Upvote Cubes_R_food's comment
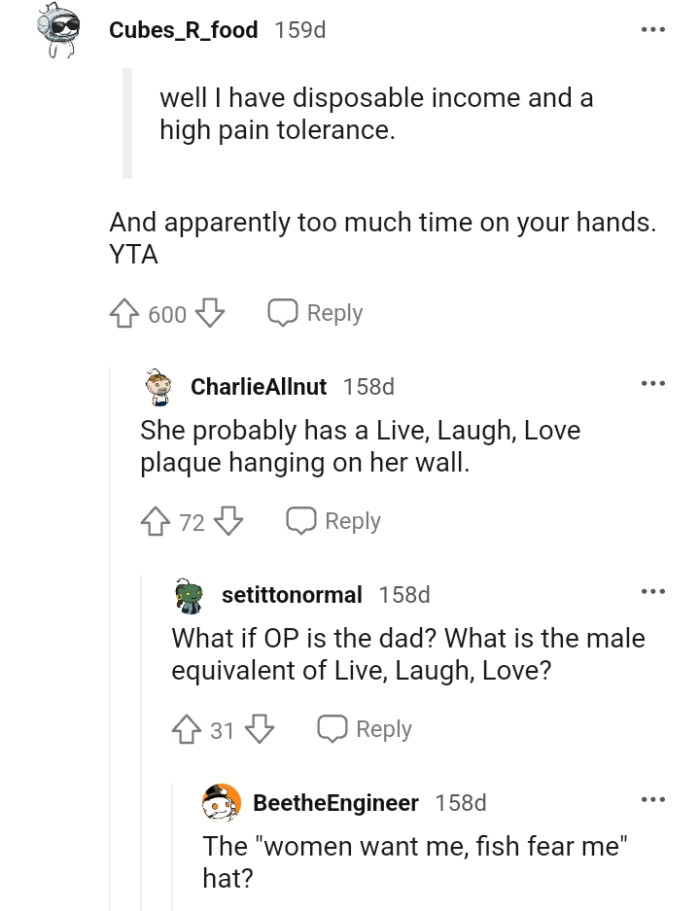 [122, 313]
